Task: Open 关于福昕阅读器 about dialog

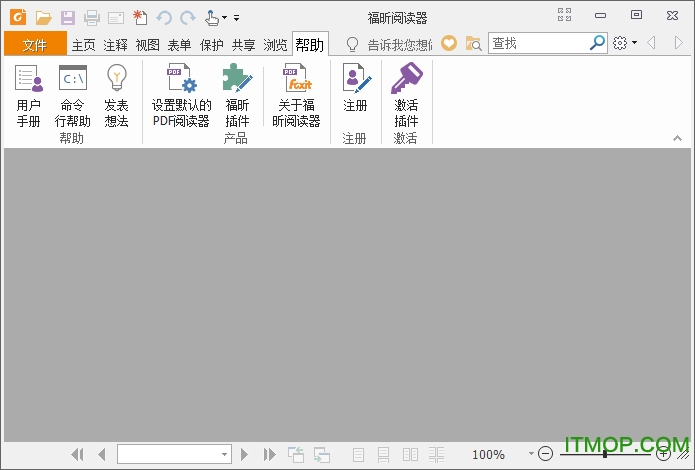Action: point(297,95)
